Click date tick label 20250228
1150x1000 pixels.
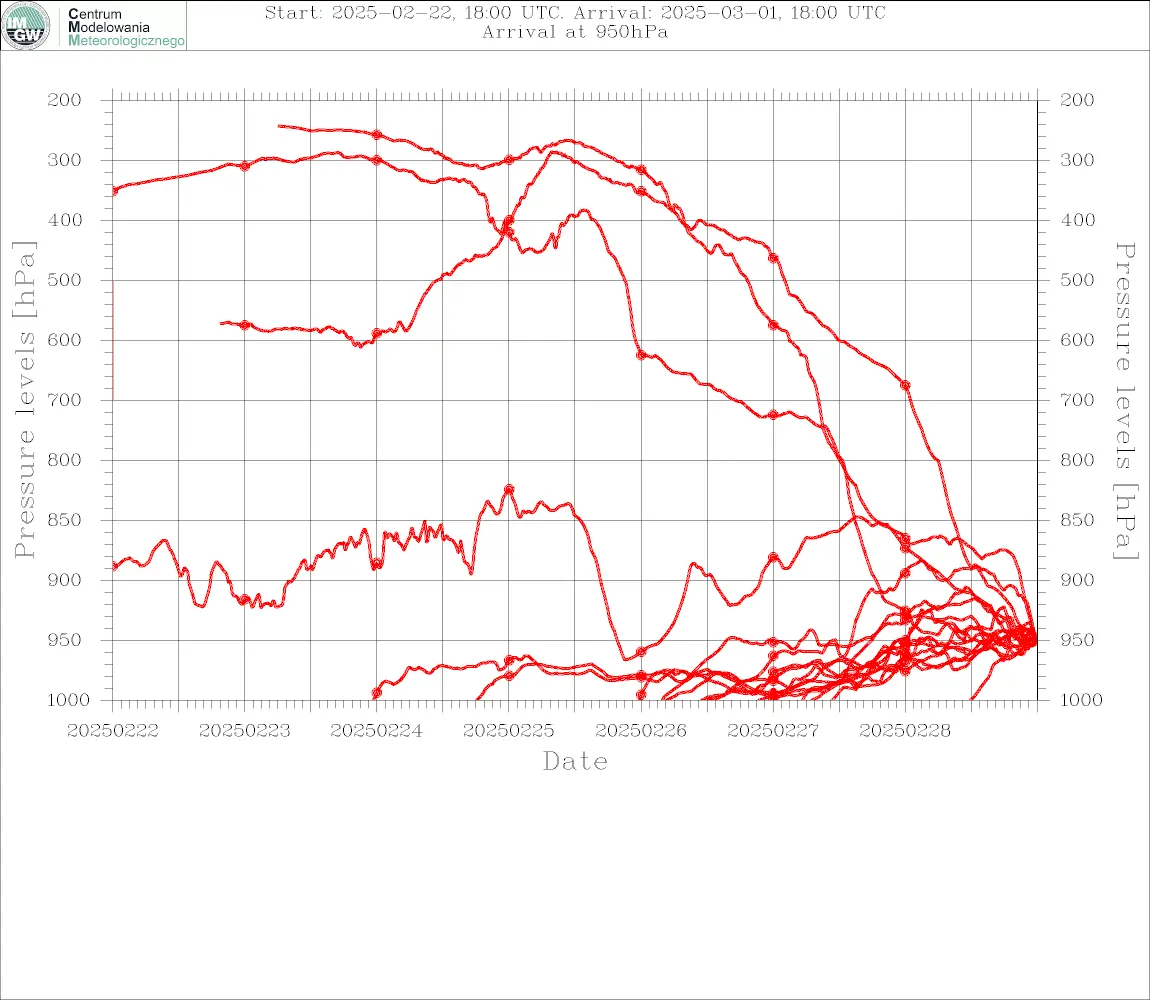[x=904, y=731]
